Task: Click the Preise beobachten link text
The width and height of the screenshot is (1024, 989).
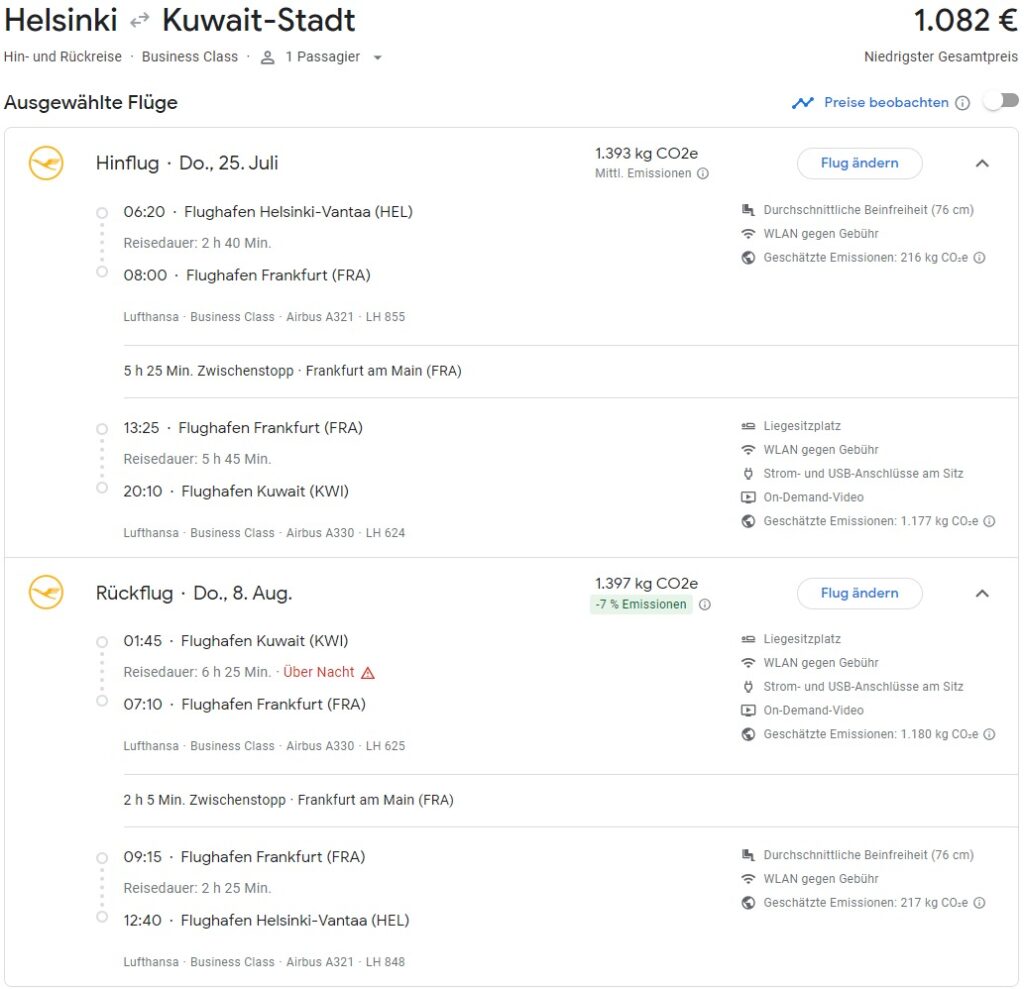Action: click(886, 103)
